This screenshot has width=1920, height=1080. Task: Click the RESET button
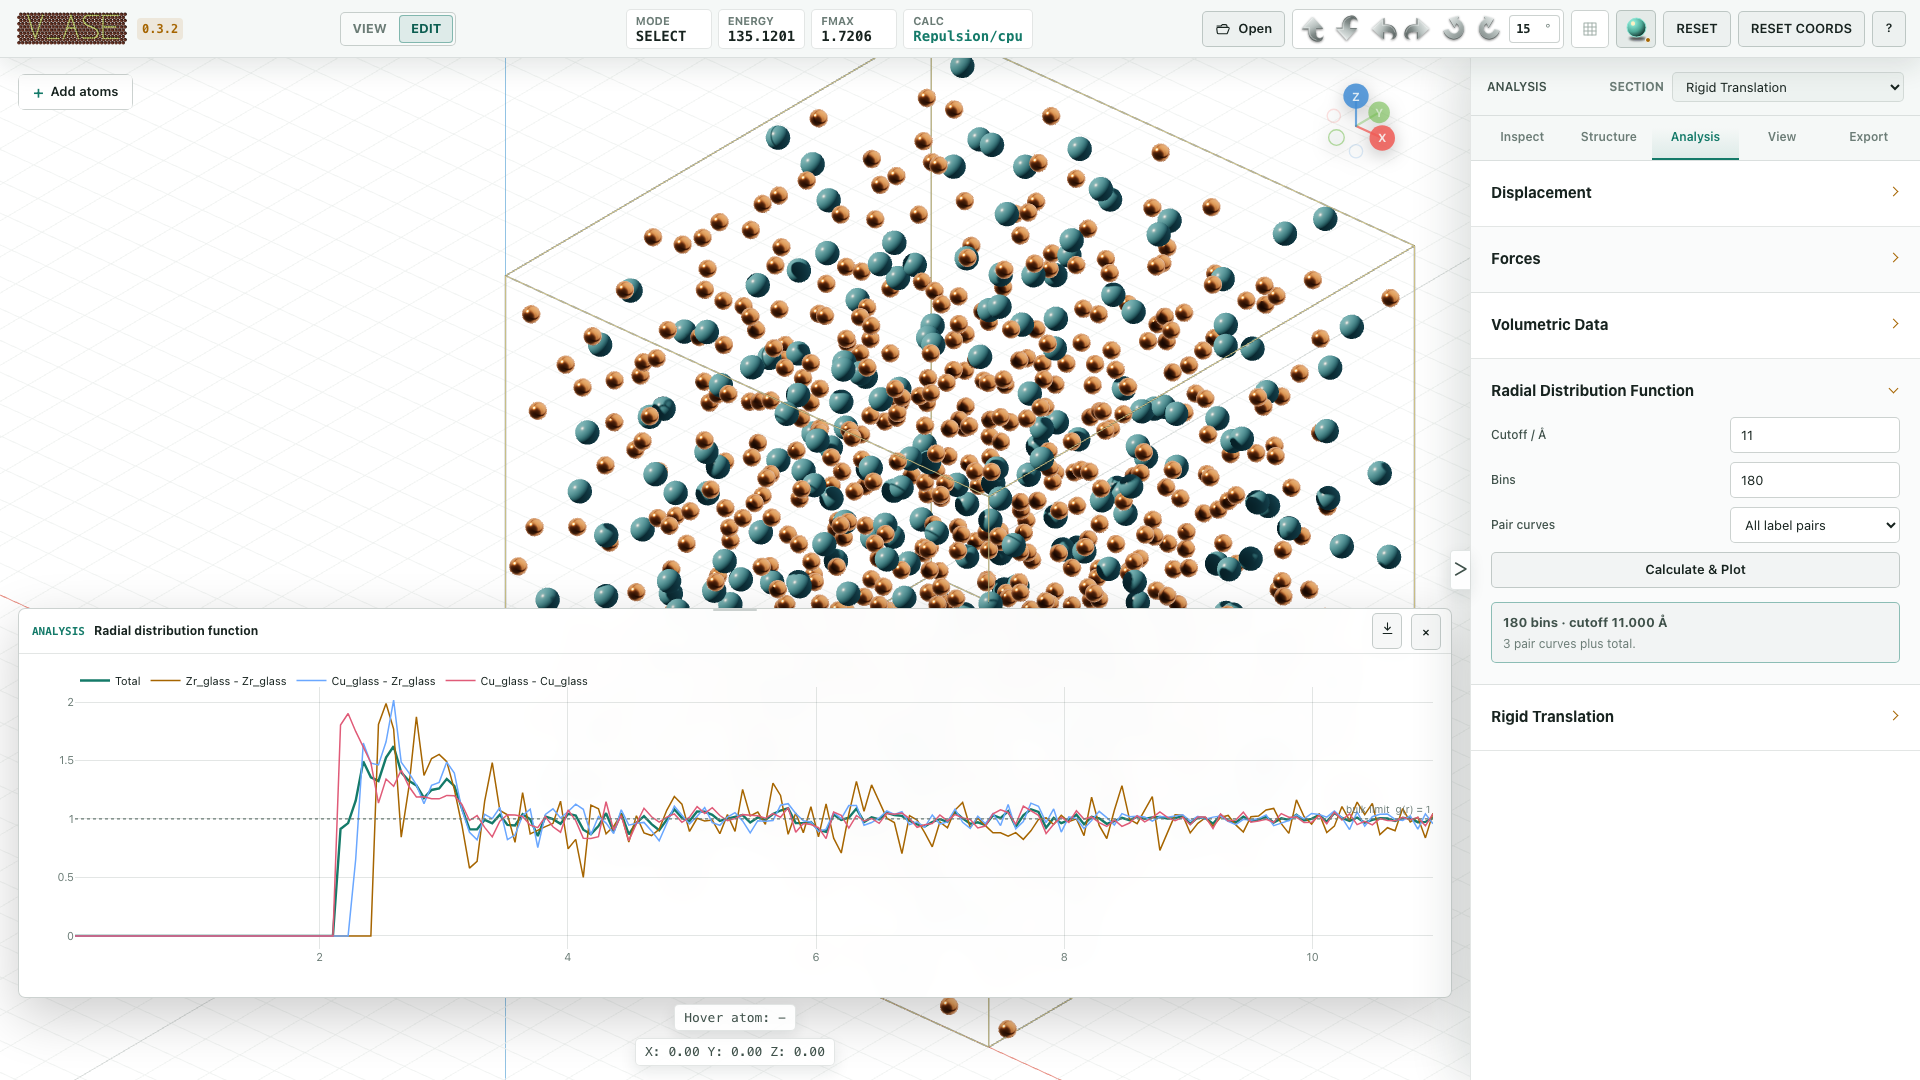[x=1696, y=29]
